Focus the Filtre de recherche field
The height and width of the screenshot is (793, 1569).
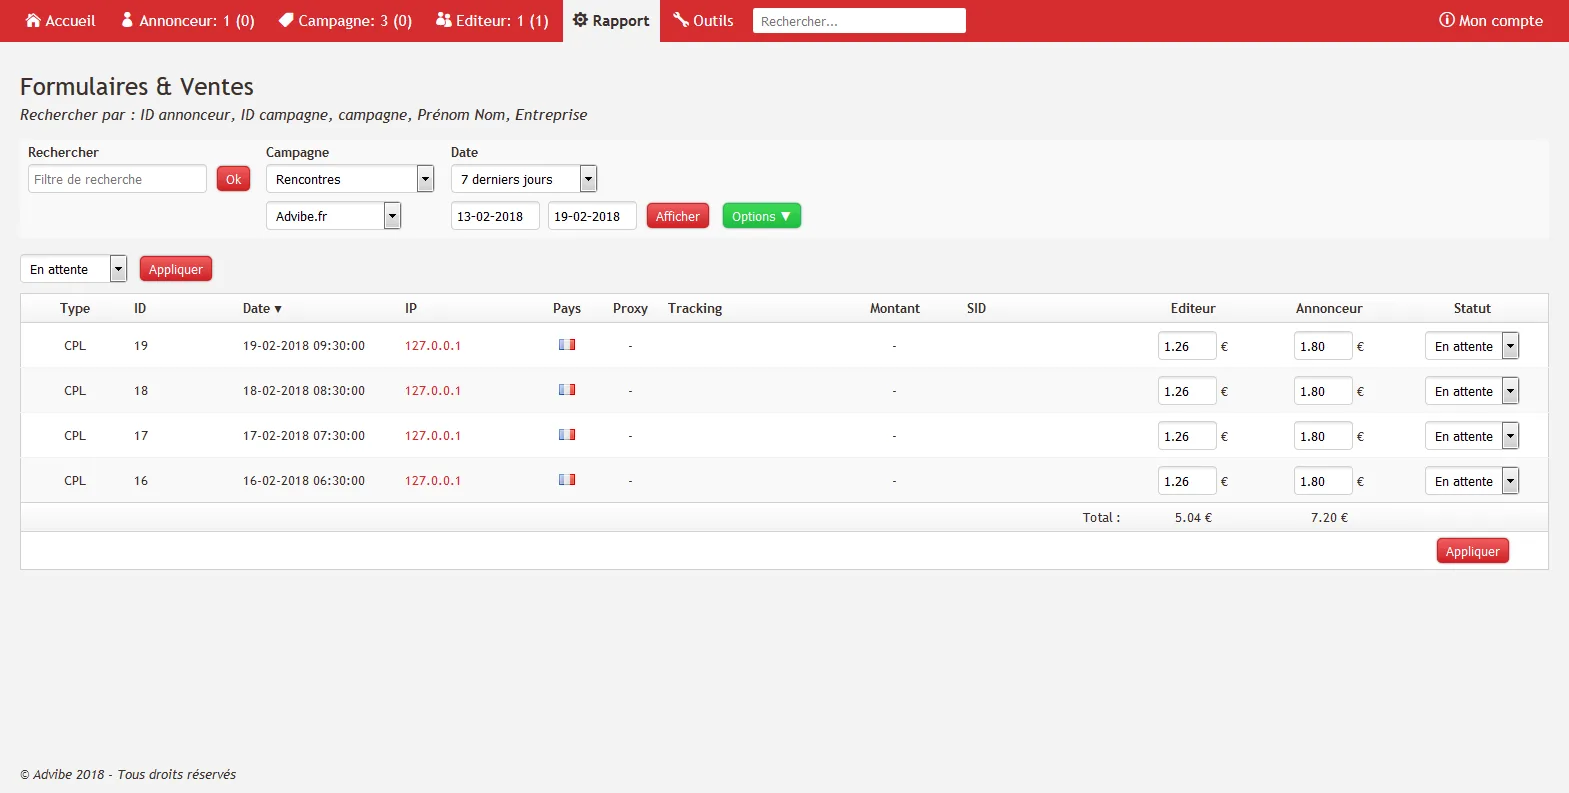[117, 179]
